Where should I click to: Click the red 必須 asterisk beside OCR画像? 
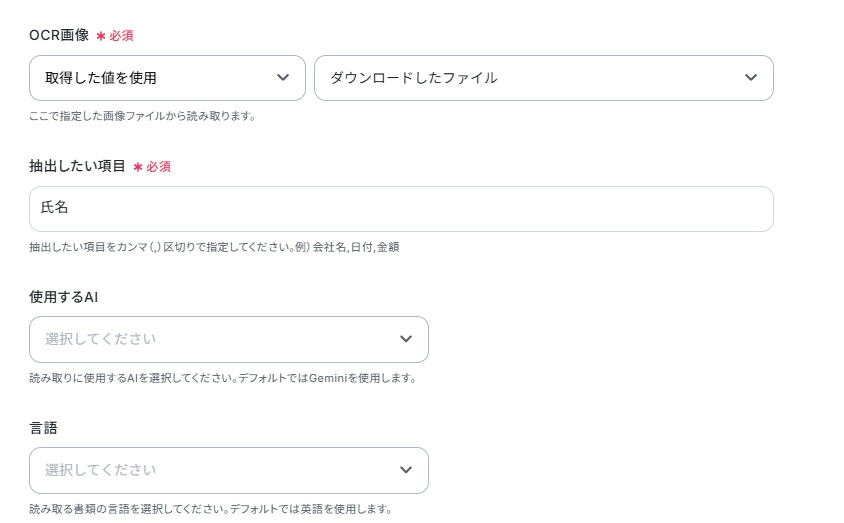click(x=101, y=36)
